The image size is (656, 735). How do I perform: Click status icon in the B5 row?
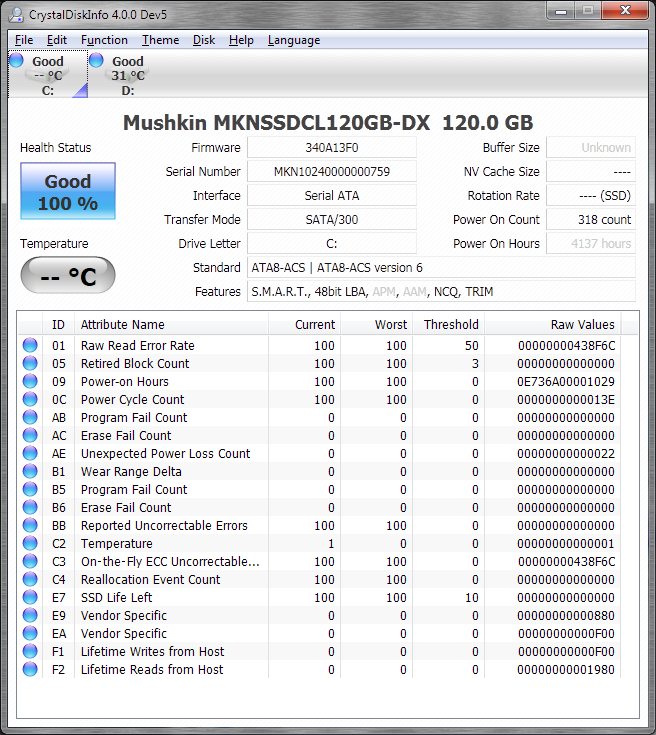pyautogui.click(x=30, y=489)
